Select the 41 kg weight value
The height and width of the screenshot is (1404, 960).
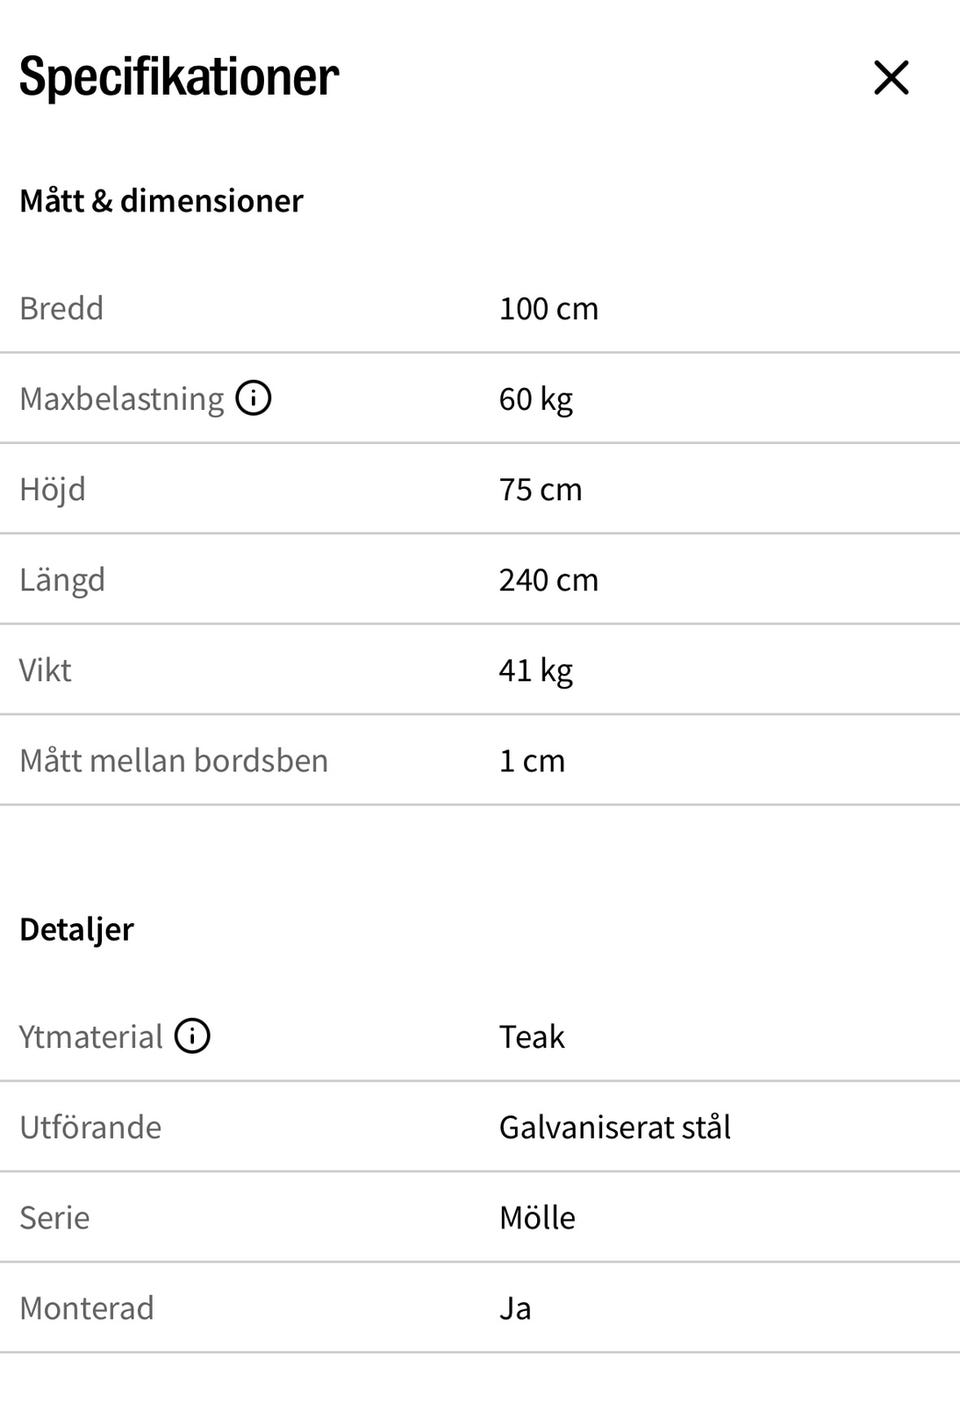[x=535, y=670]
